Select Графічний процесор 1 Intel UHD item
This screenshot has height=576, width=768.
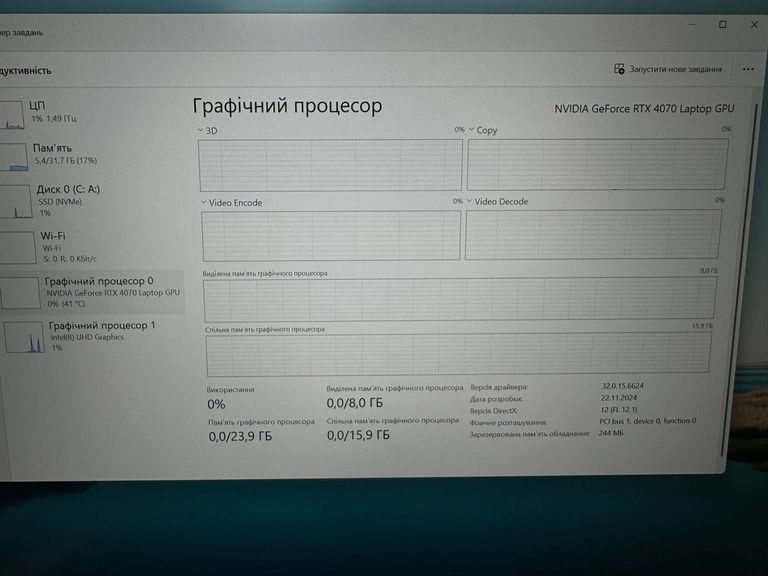92,336
